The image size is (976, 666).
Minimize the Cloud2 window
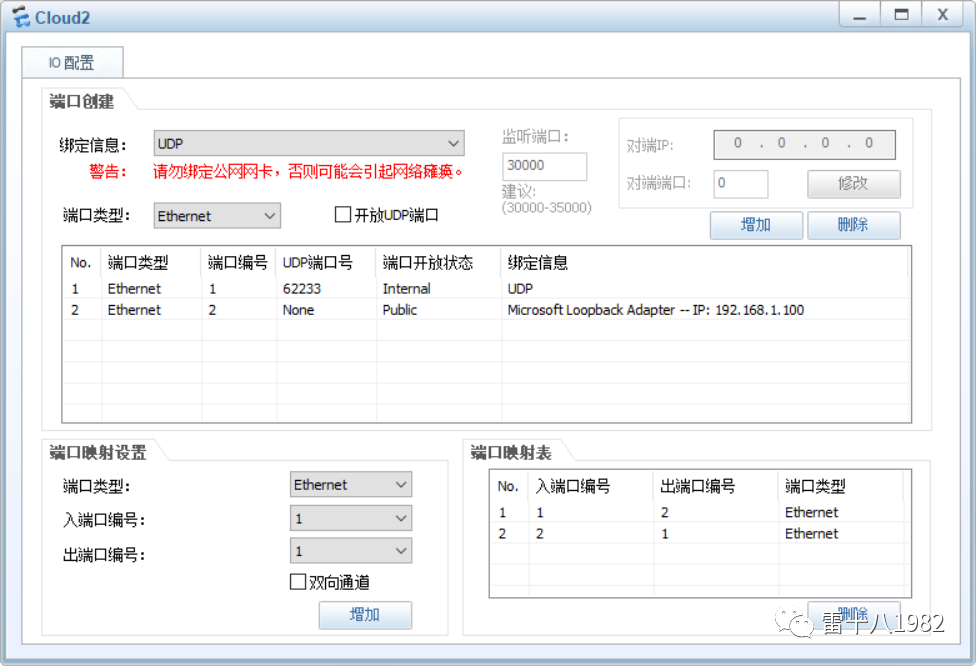(860, 15)
